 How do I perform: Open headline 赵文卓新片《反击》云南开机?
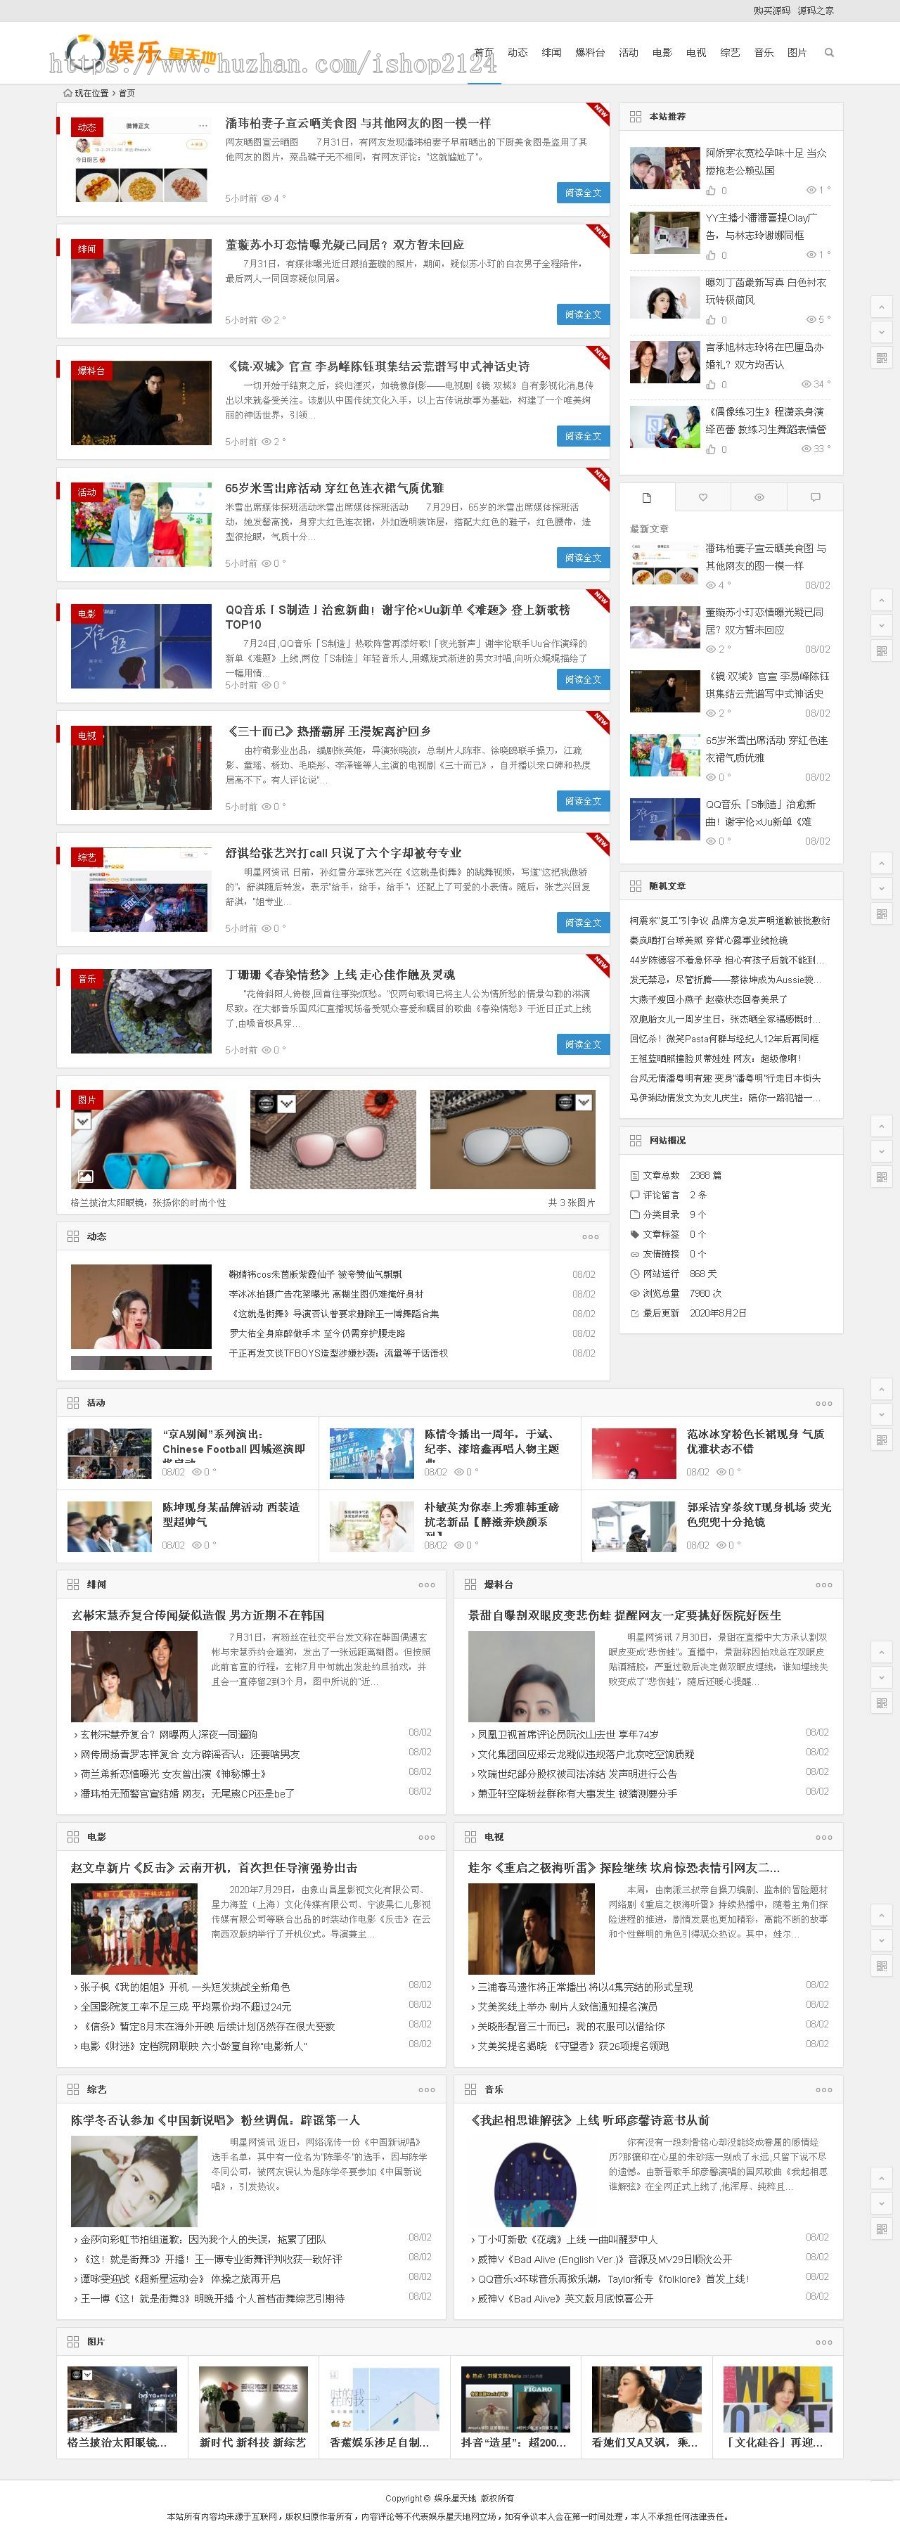[x=214, y=1867]
